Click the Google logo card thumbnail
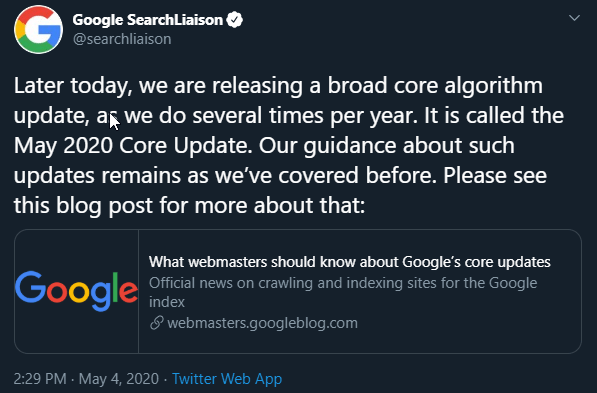 coord(77,291)
